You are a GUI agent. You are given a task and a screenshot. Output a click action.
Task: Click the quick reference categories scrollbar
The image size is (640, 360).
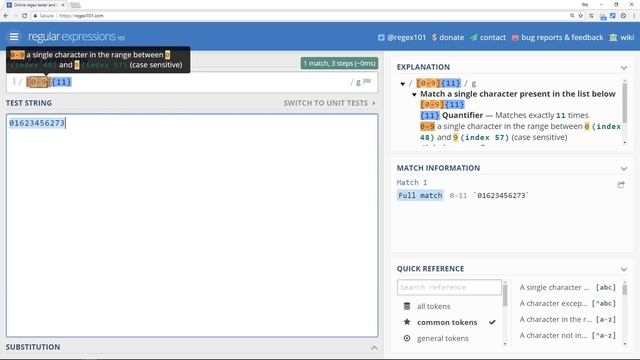click(x=505, y=296)
